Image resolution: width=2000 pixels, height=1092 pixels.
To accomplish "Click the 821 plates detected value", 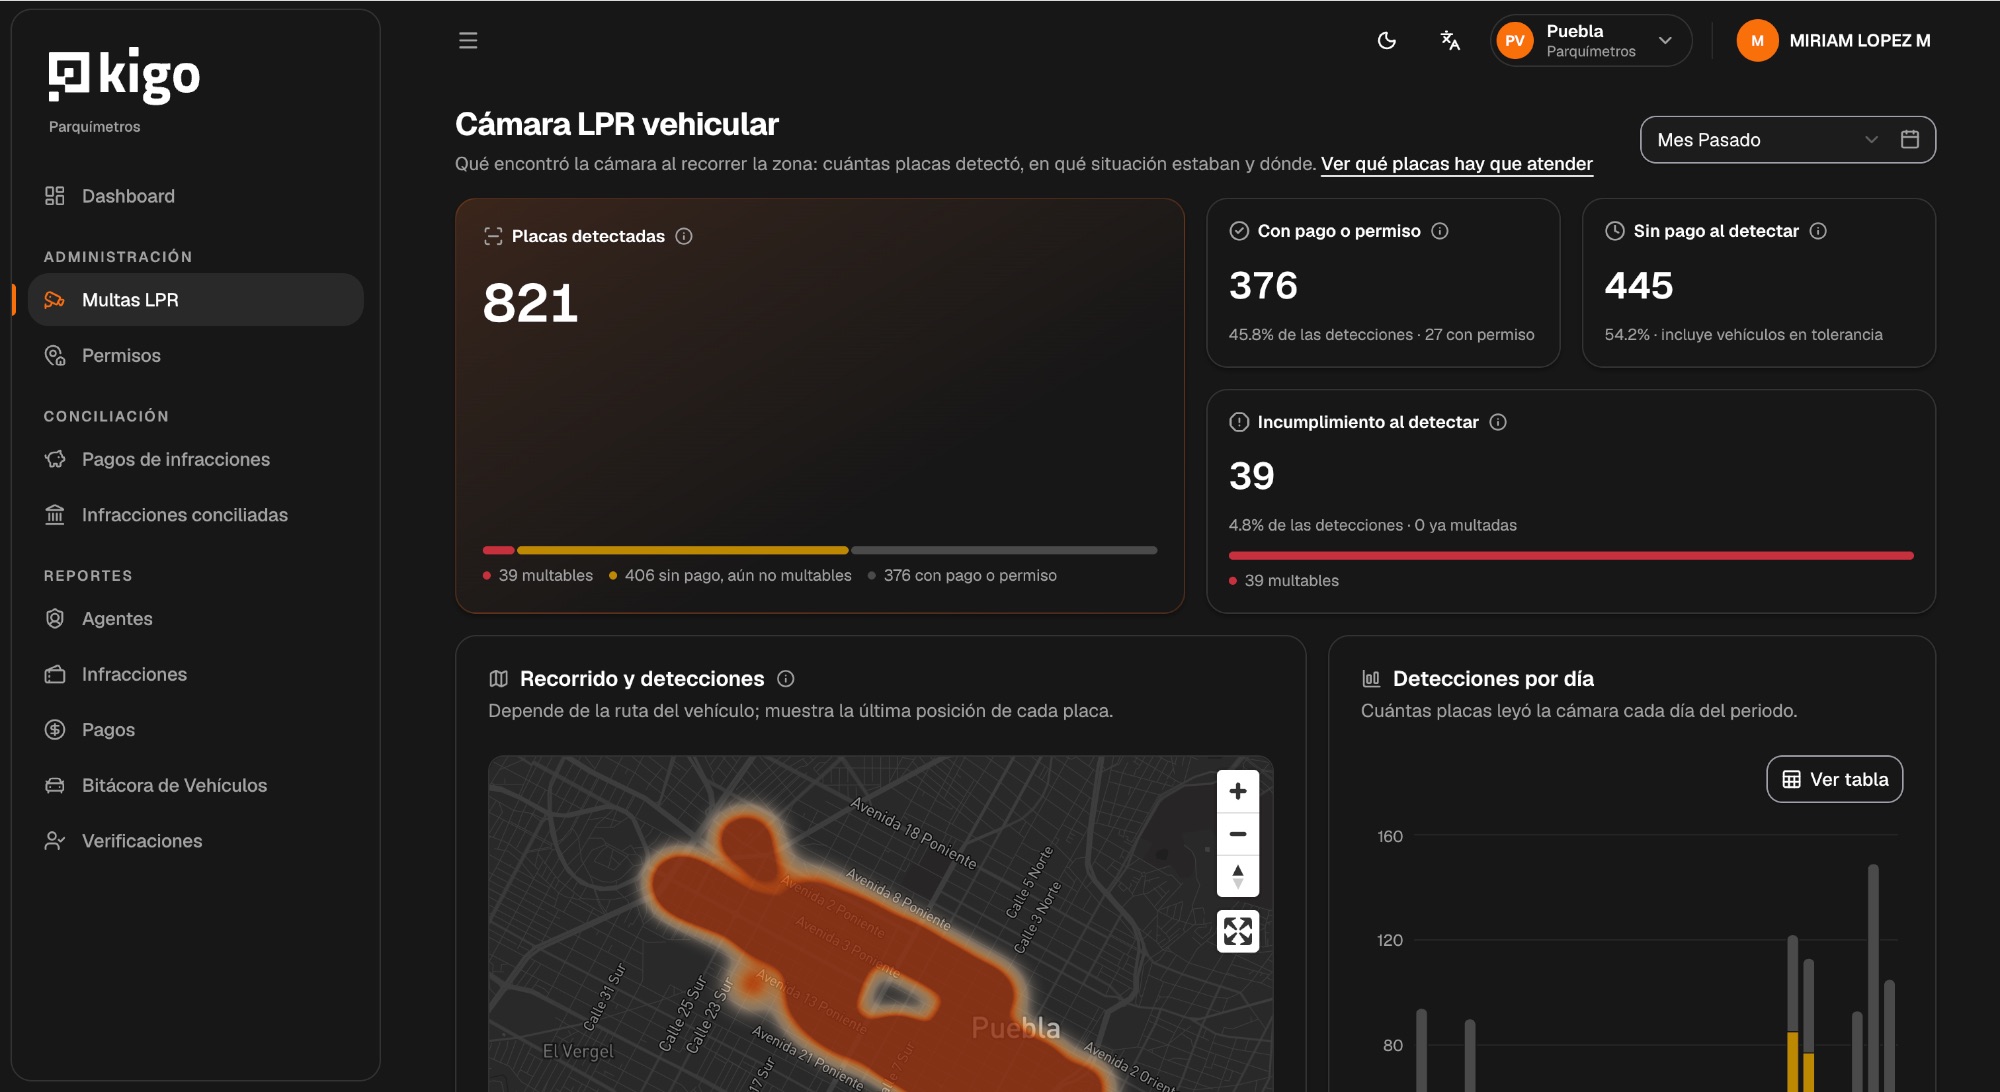I will (531, 303).
